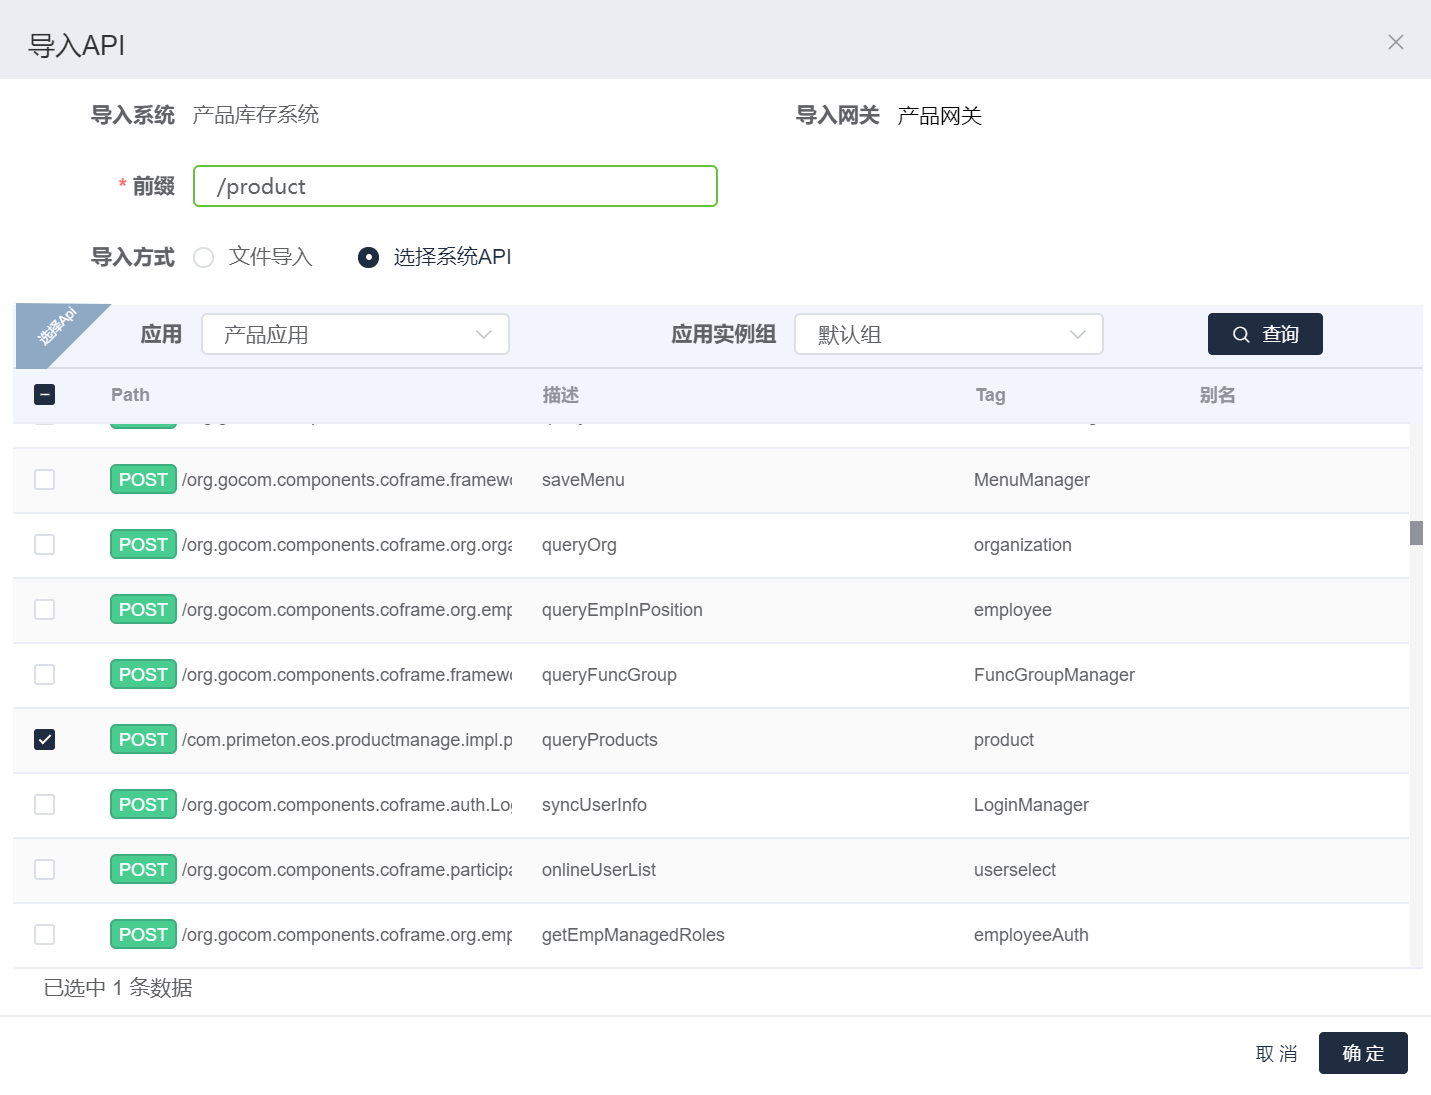Click the table's vertical scrollbar thumb
This screenshot has width=1431, height=1095.
(x=1416, y=533)
